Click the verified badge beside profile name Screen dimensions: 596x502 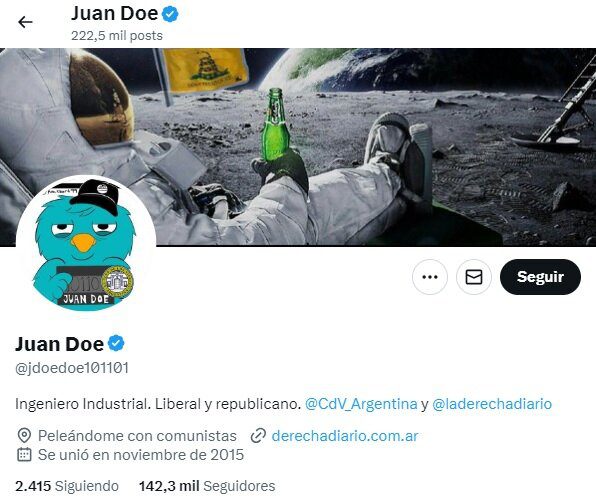coord(116,344)
